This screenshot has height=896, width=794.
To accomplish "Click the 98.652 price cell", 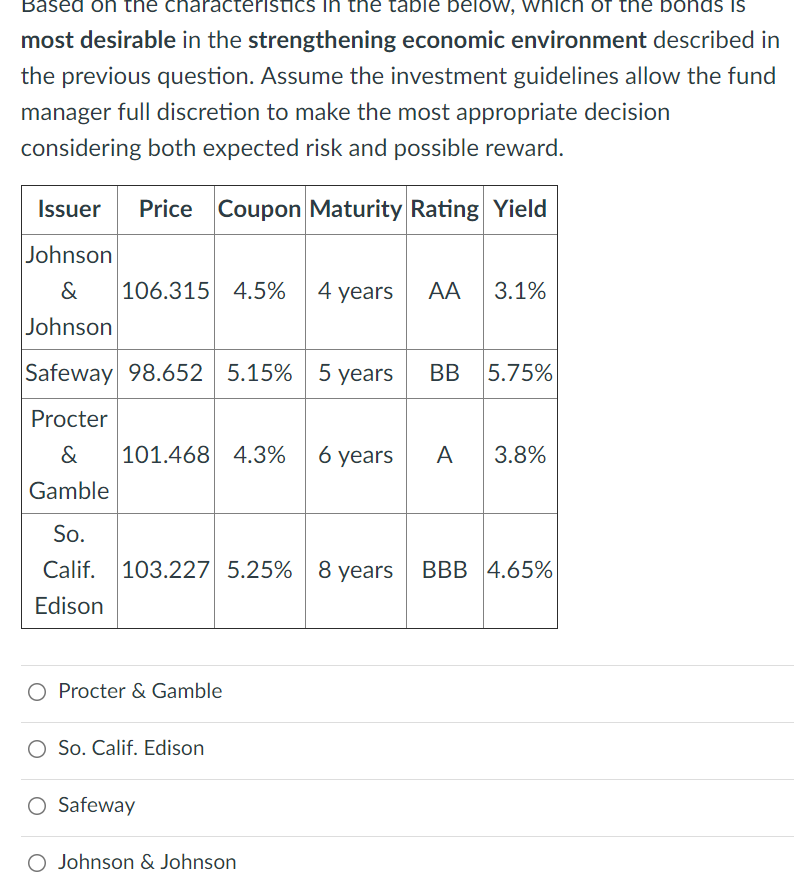I will point(166,373).
